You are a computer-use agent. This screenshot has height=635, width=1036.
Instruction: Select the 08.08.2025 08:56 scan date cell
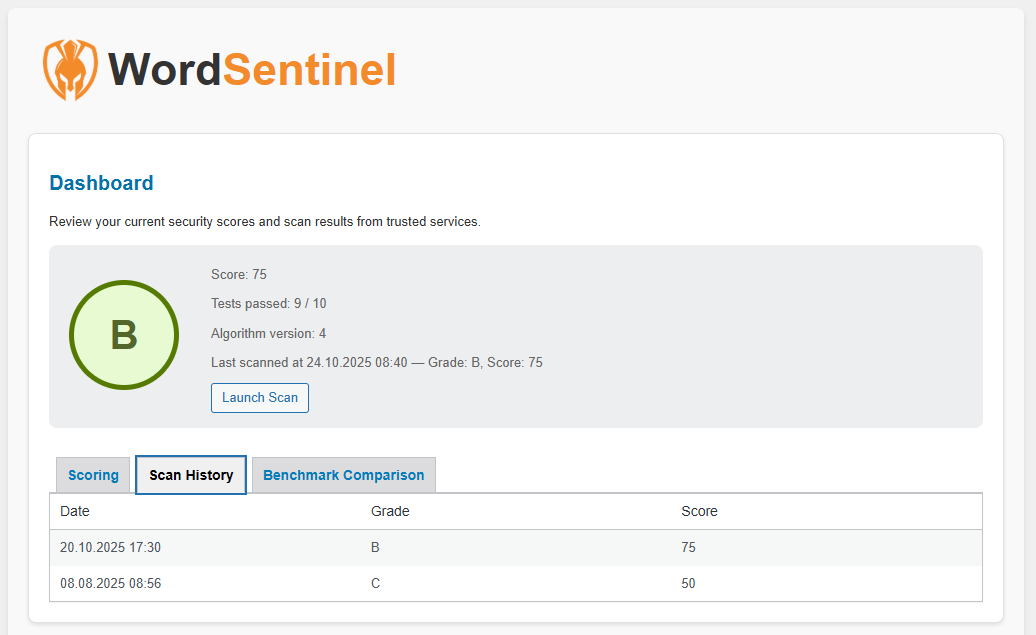tap(110, 583)
